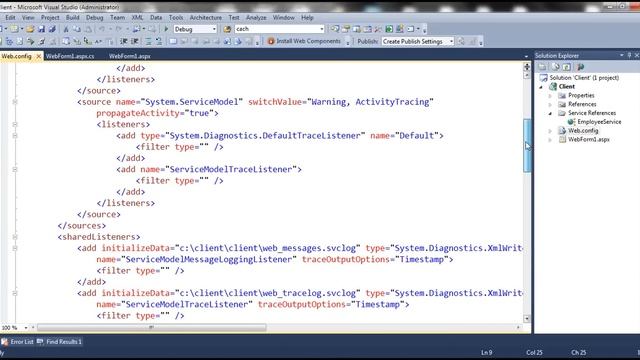640x360 pixels.
Task: Click Show All Files in Solution Explorer
Action: coord(555,67)
